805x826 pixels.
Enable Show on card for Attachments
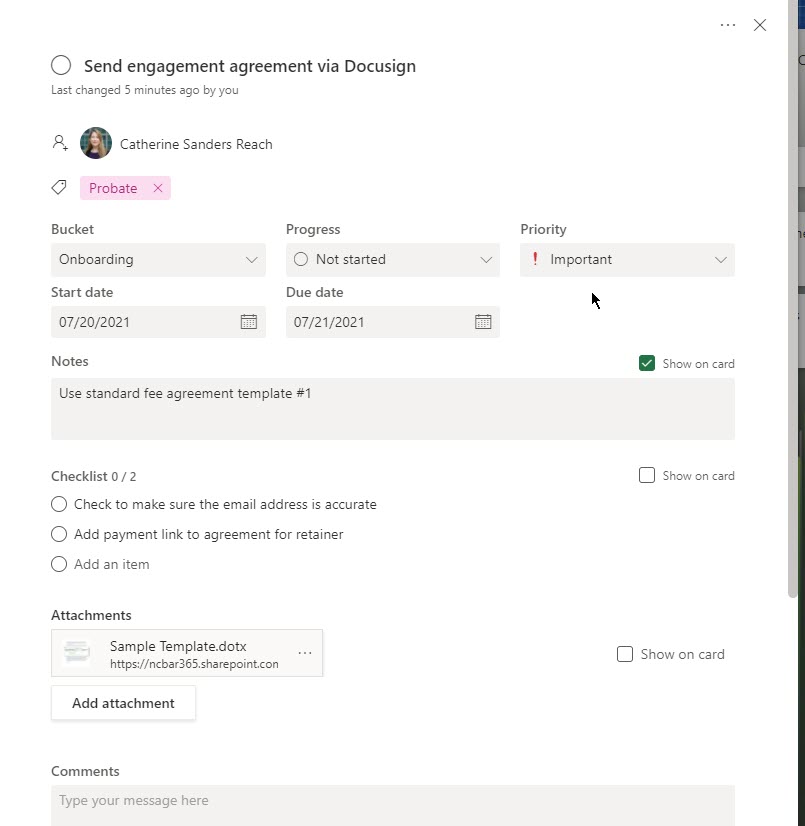point(625,654)
